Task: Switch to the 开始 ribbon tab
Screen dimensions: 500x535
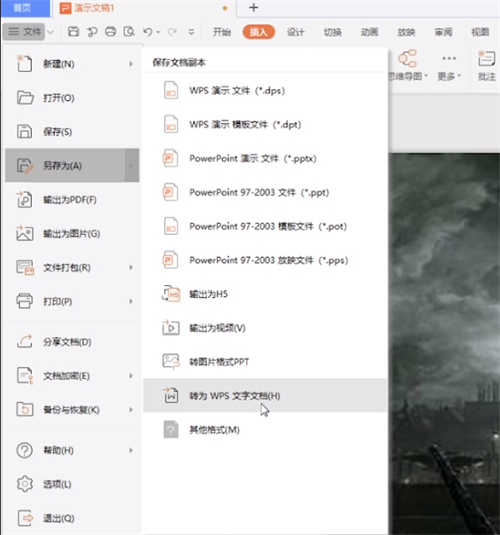Action: point(222,32)
